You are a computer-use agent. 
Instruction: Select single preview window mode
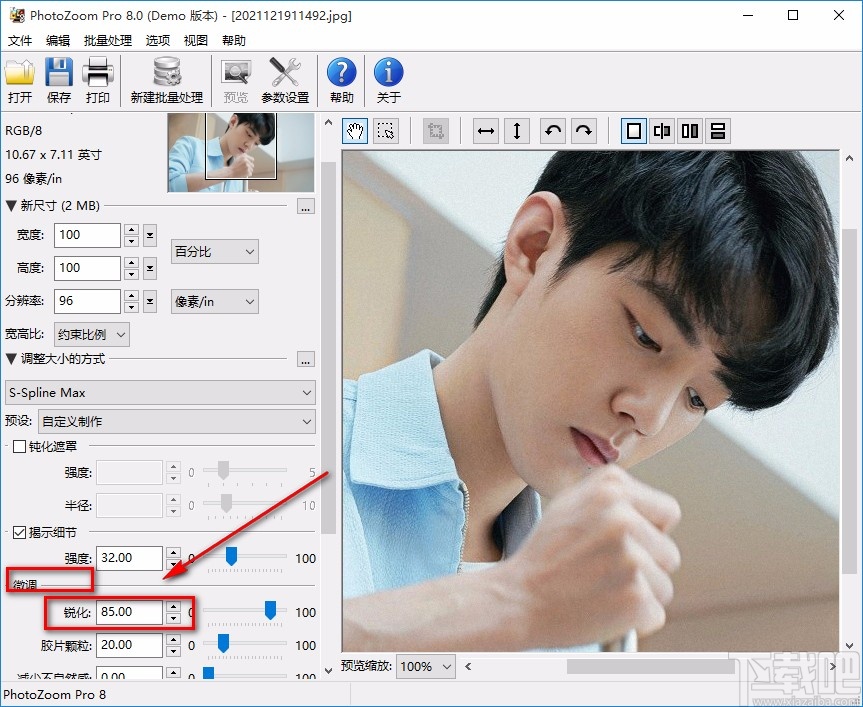pos(633,131)
